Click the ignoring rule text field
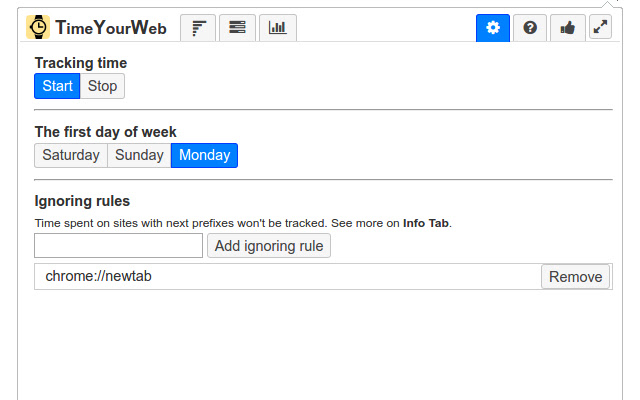The image size is (640, 400). [x=118, y=245]
